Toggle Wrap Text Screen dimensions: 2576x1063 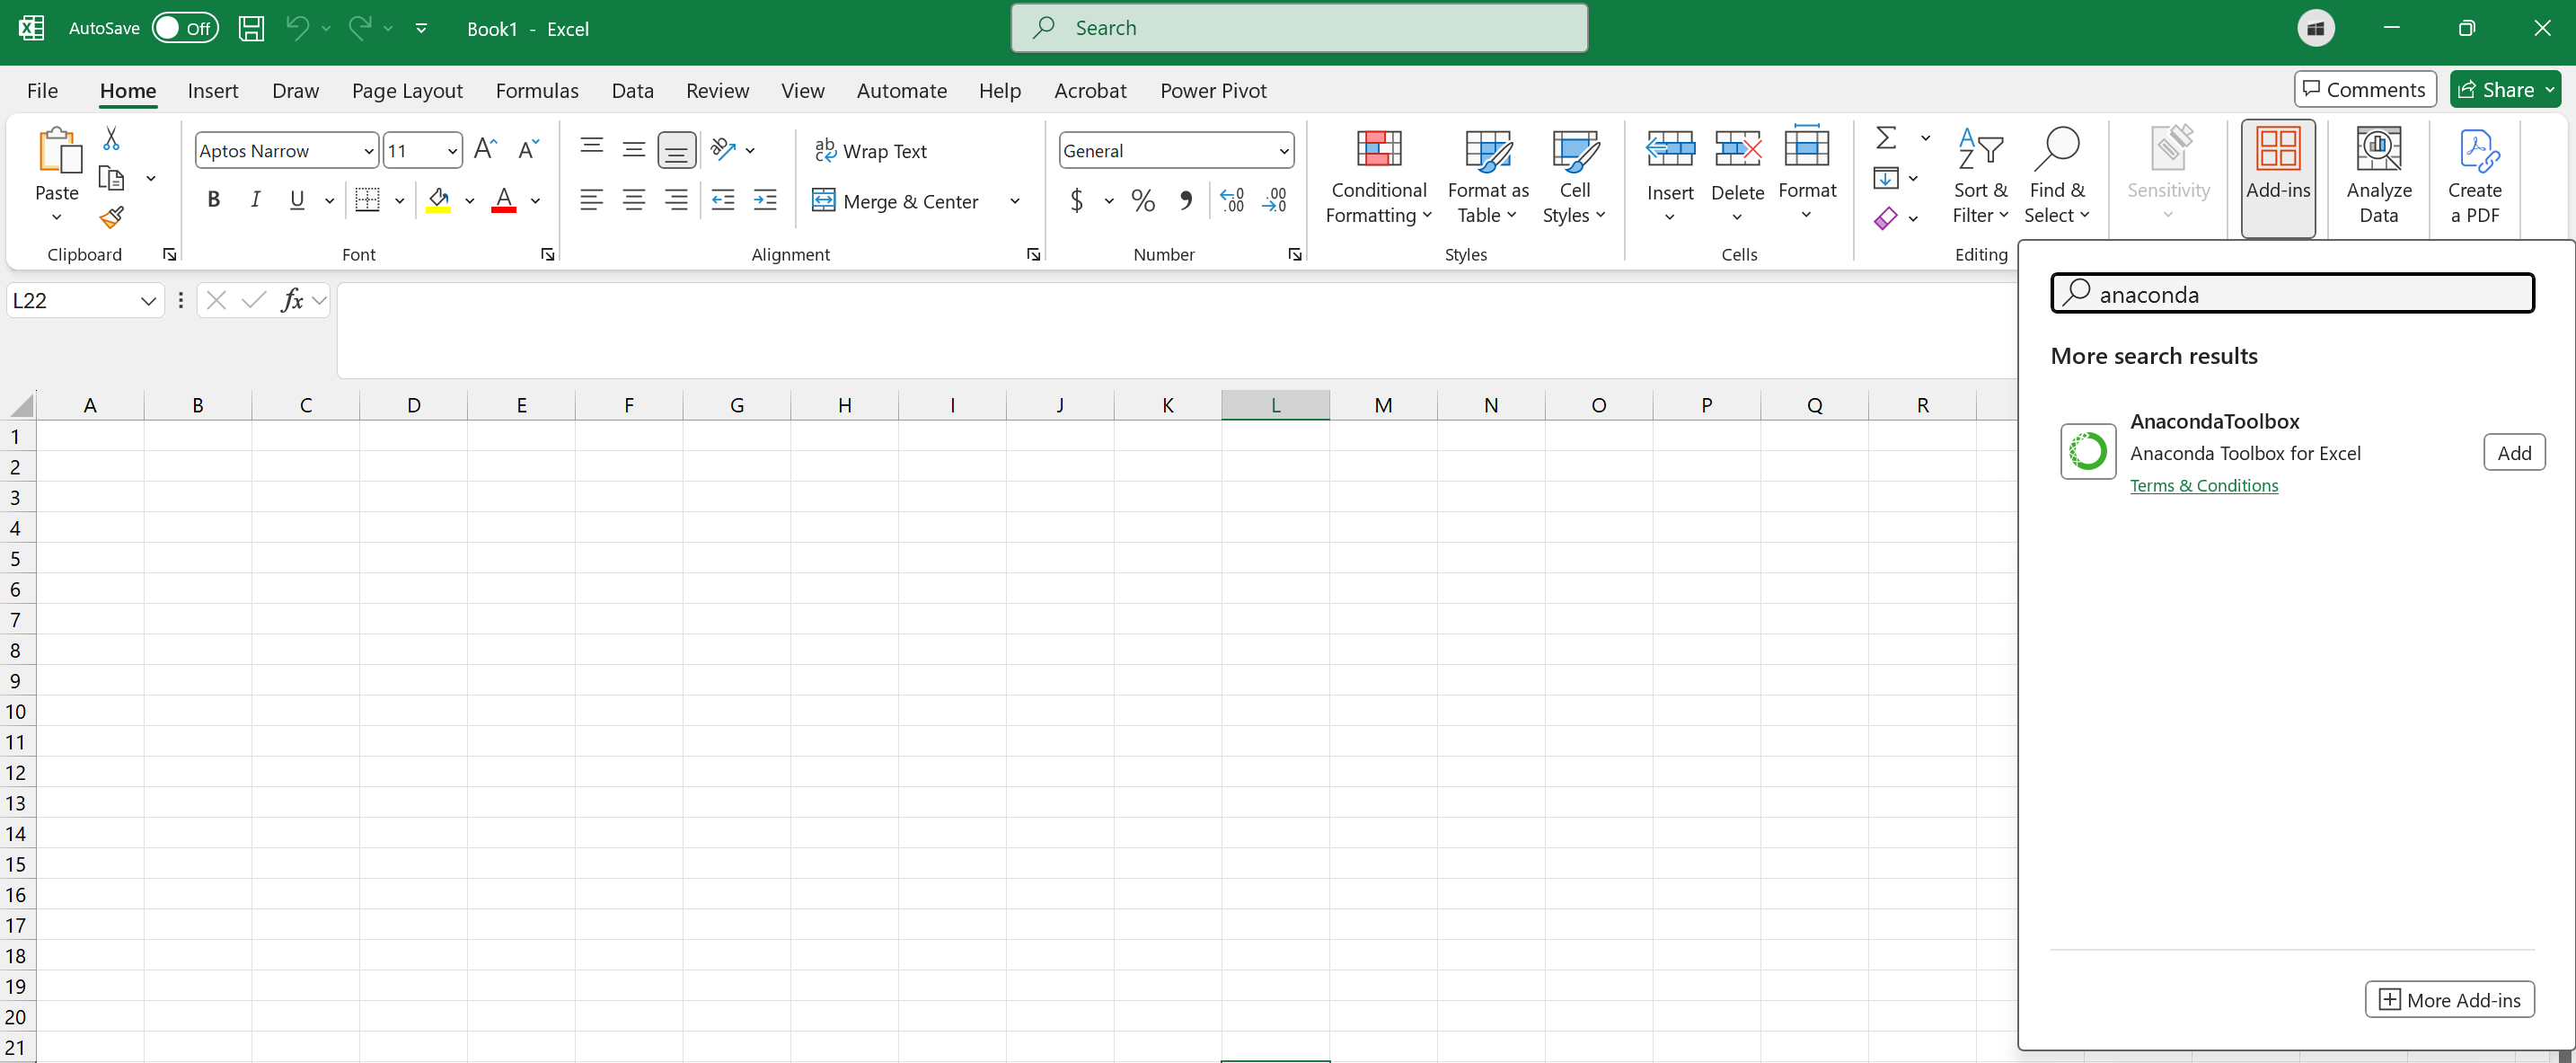click(x=870, y=151)
